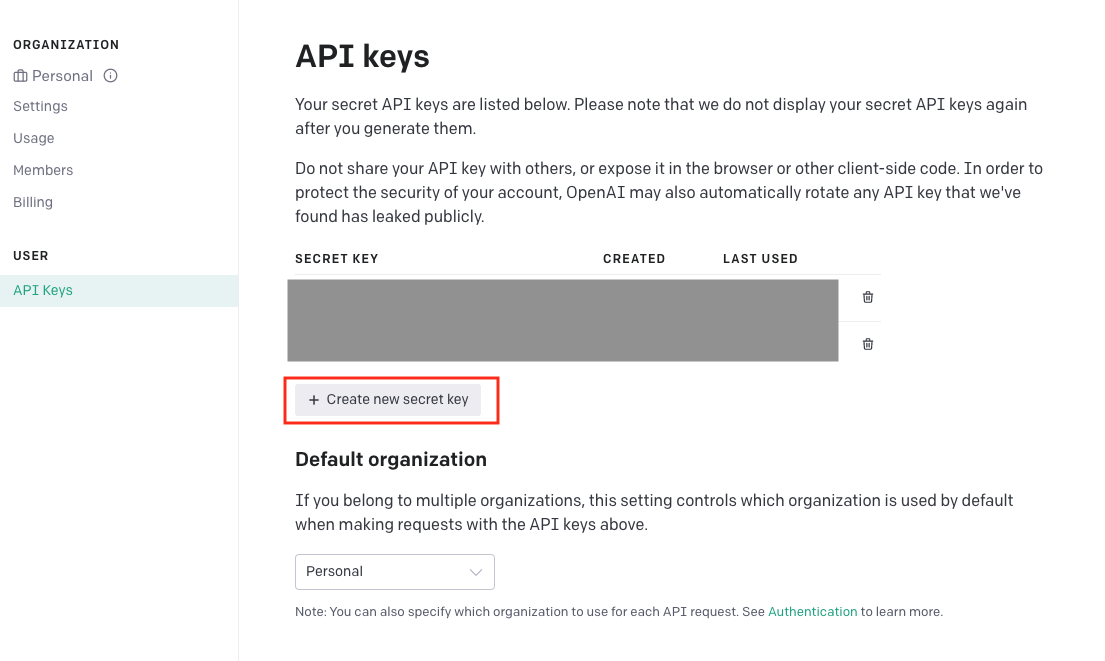Open the Default organization Personal dropdown
The width and height of the screenshot is (1105, 661).
pos(394,572)
